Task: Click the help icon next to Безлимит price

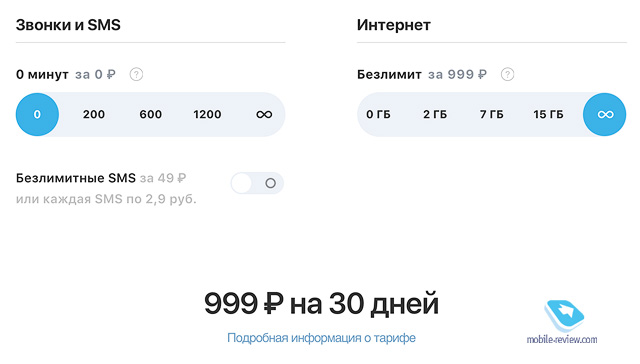Action: [507, 75]
